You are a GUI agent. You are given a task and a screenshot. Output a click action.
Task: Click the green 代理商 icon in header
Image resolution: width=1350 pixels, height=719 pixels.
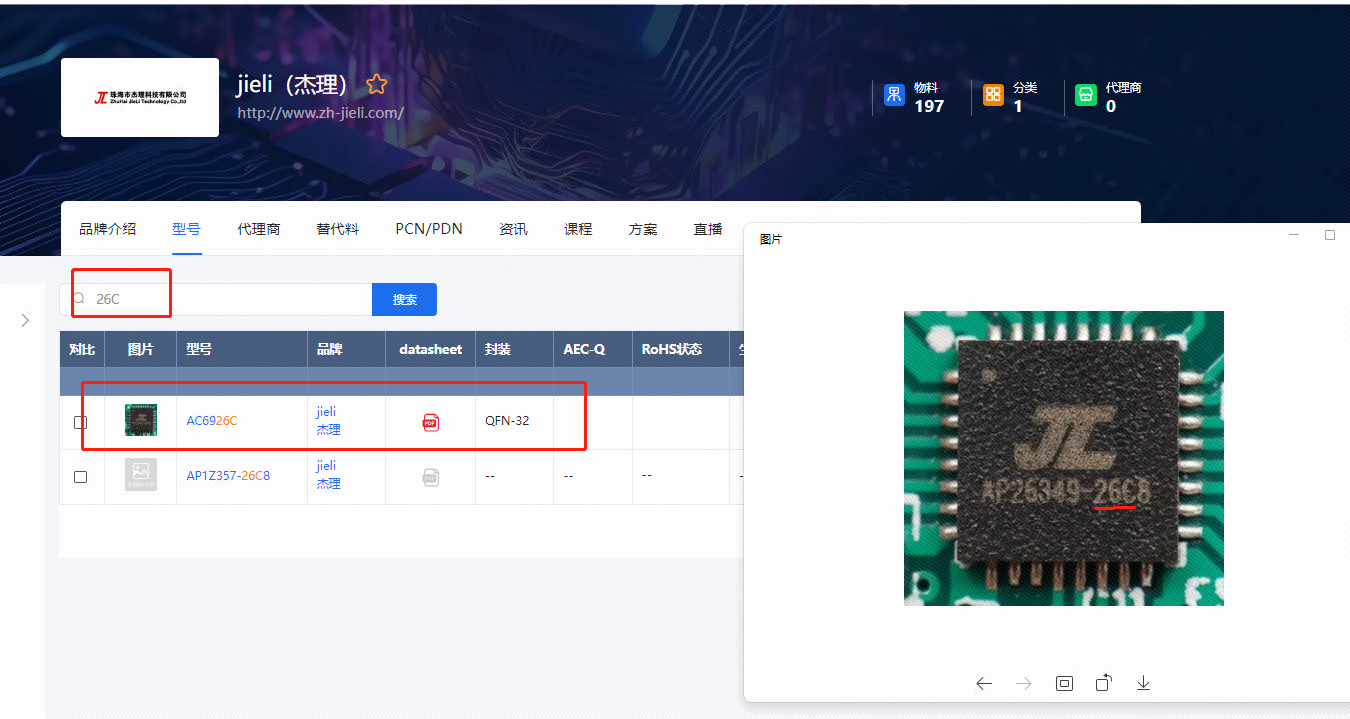(x=1086, y=95)
